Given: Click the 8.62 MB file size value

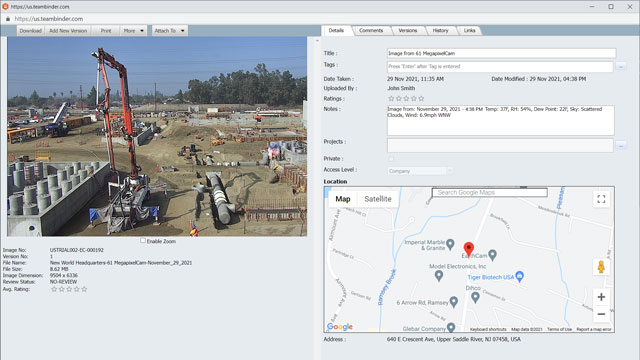Looking at the screenshot, I should 59,269.
